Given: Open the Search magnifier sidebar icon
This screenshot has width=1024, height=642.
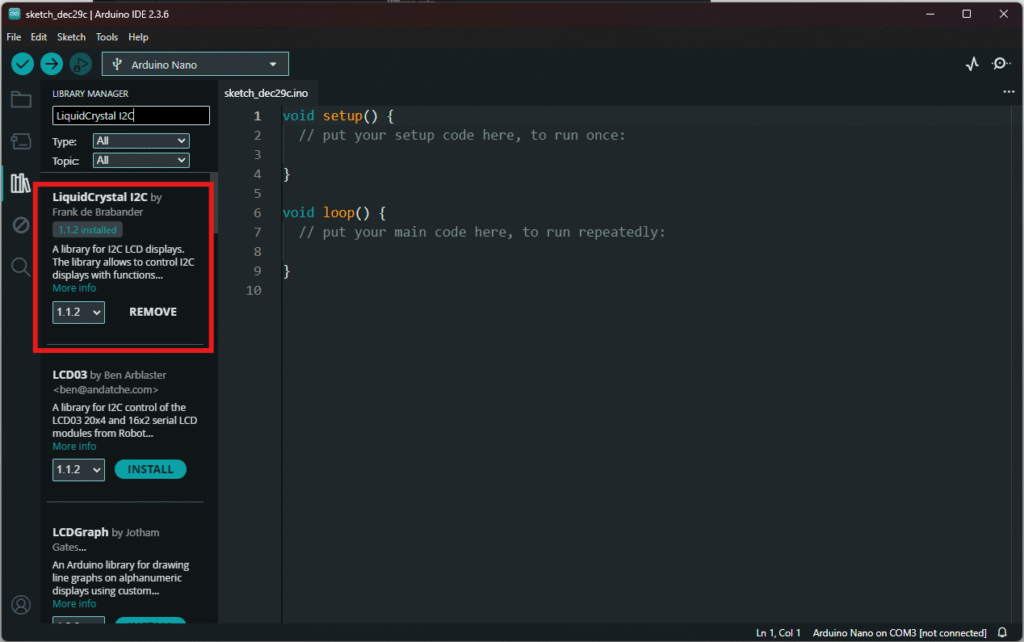Looking at the screenshot, I should pyautogui.click(x=20, y=266).
